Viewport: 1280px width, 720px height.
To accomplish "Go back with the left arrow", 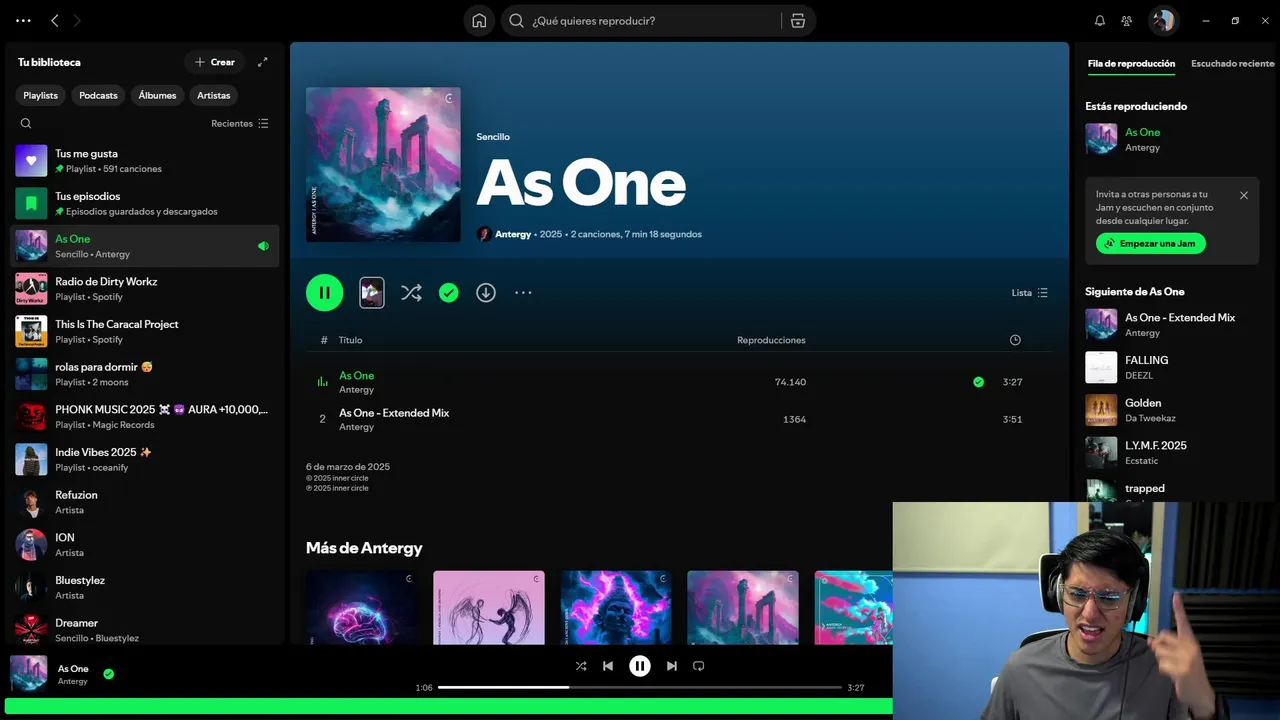I will click(55, 20).
